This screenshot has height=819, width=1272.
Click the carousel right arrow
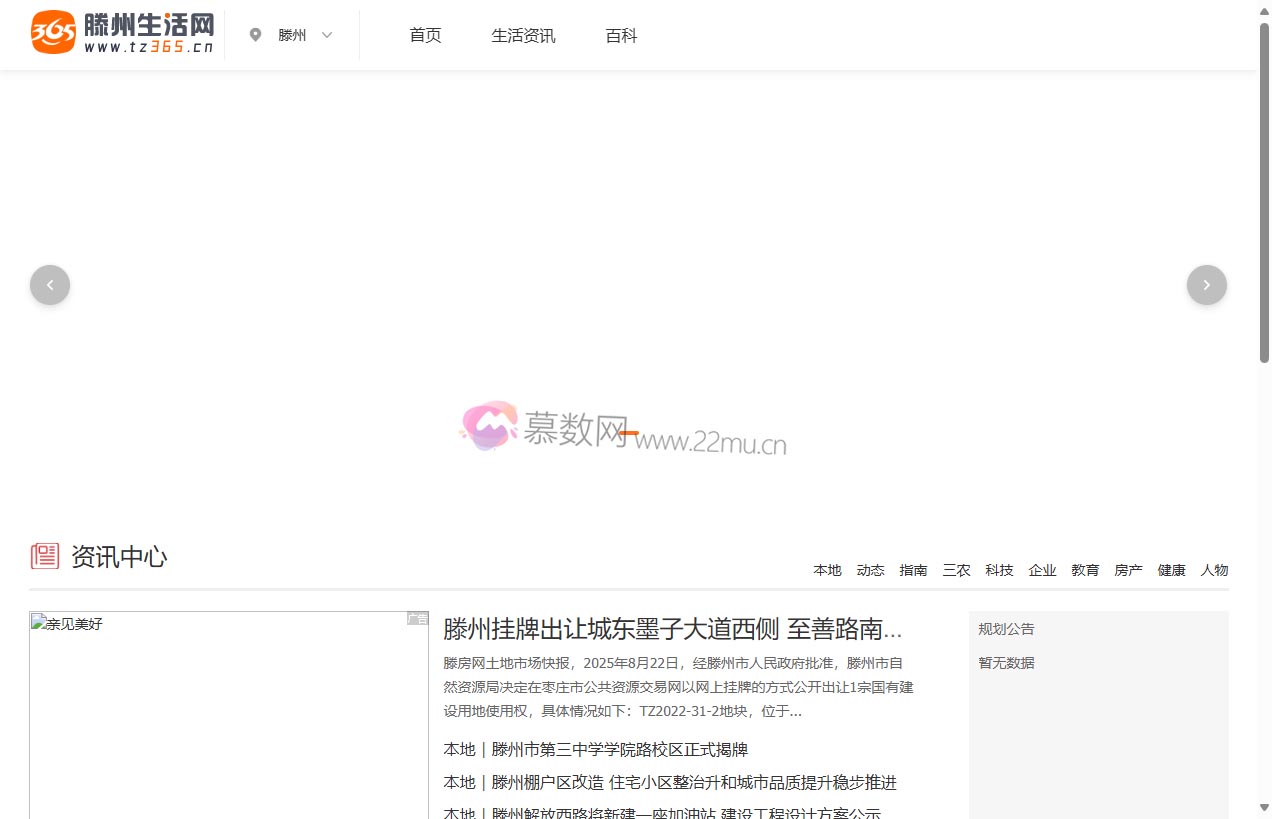point(1206,284)
